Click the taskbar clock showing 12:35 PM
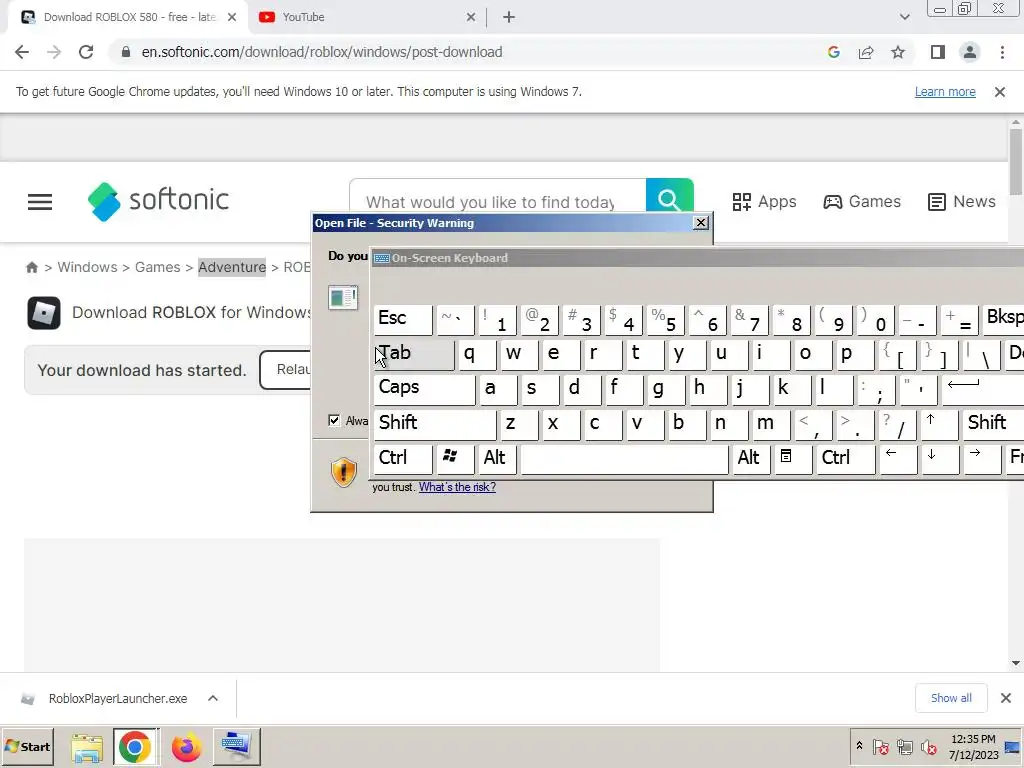Viewport: 1024px width, 768px height. [x=973, y=746]
